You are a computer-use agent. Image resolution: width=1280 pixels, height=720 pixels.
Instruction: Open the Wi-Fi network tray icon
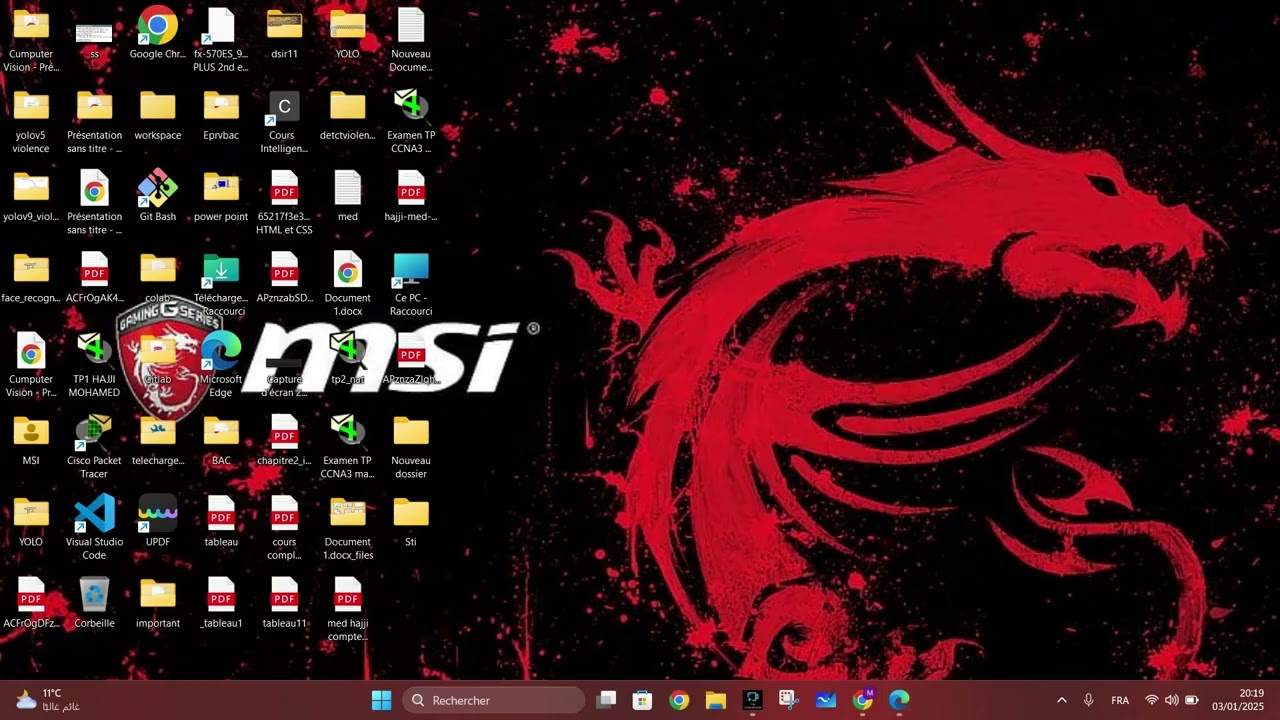[x=1151, y=700]
